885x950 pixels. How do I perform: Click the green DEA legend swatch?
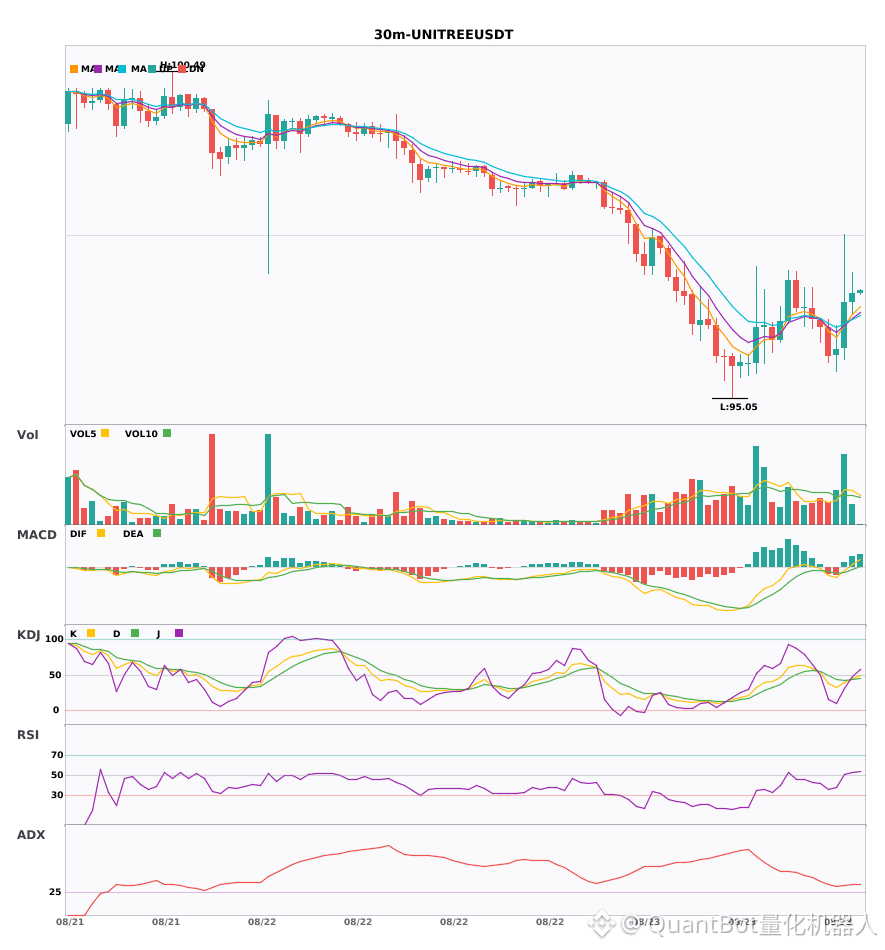(x=157, y=533)
